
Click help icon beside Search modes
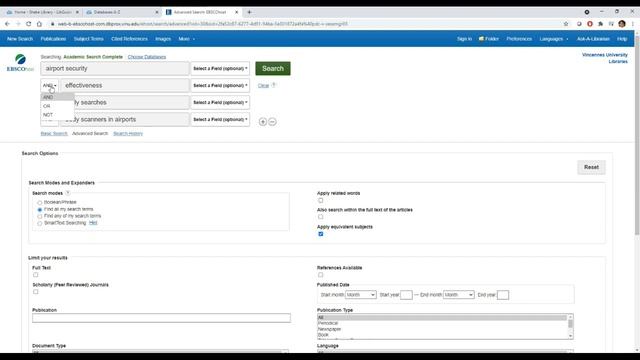(68, 193)
